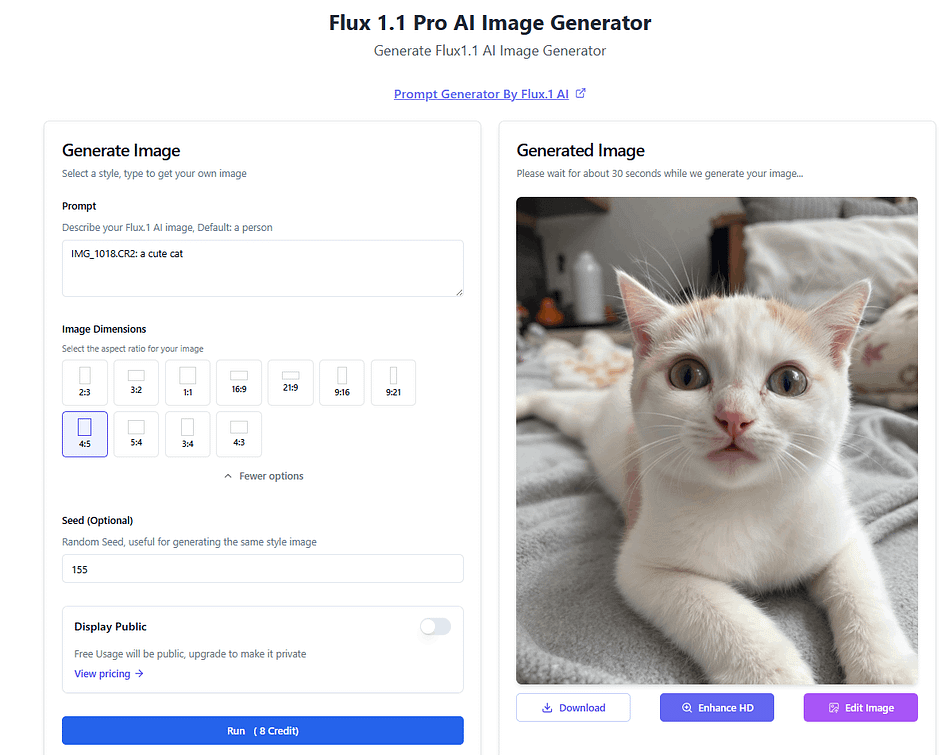
Task: Open the Prompt Generator By Flux.1 AI link
Action: (481, 94)
